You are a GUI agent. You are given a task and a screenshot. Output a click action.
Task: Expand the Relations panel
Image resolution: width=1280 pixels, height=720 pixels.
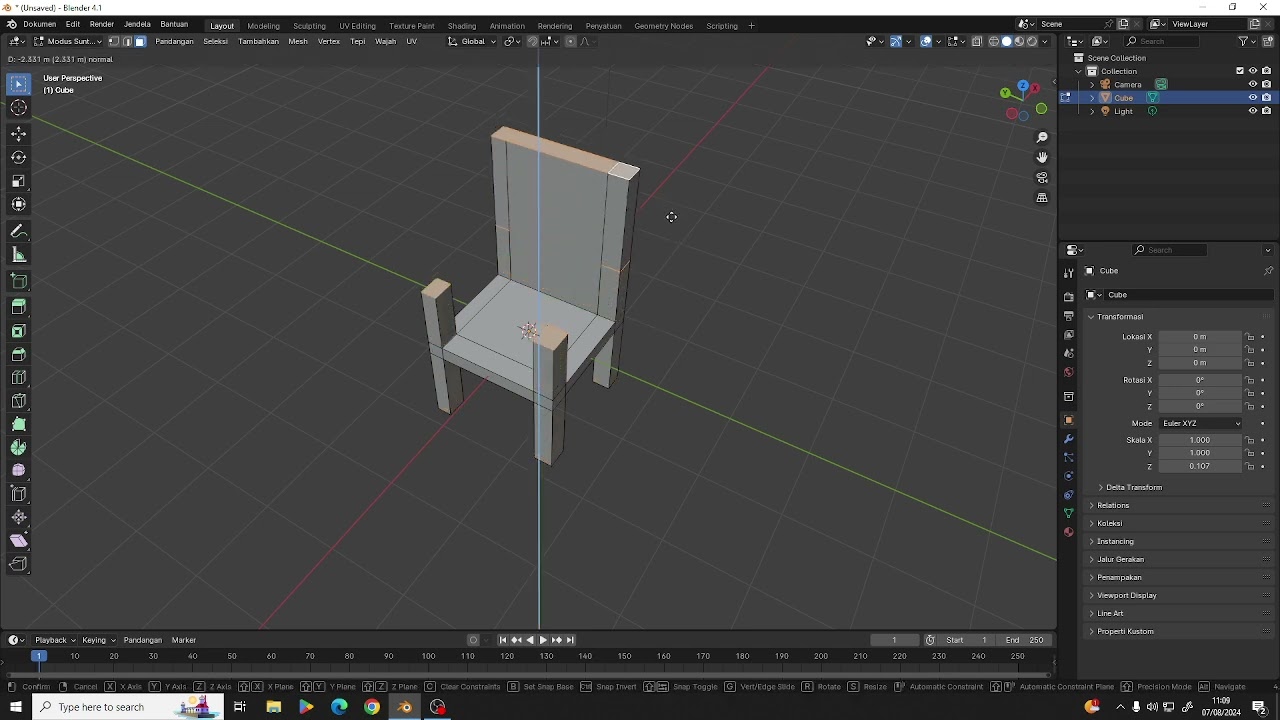(1112, 505)
